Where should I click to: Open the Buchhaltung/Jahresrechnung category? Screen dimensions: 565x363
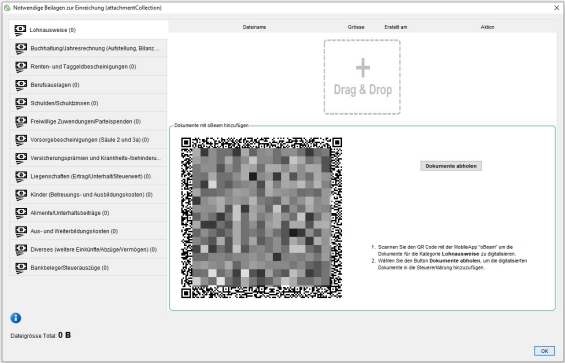tap(88, 48)
